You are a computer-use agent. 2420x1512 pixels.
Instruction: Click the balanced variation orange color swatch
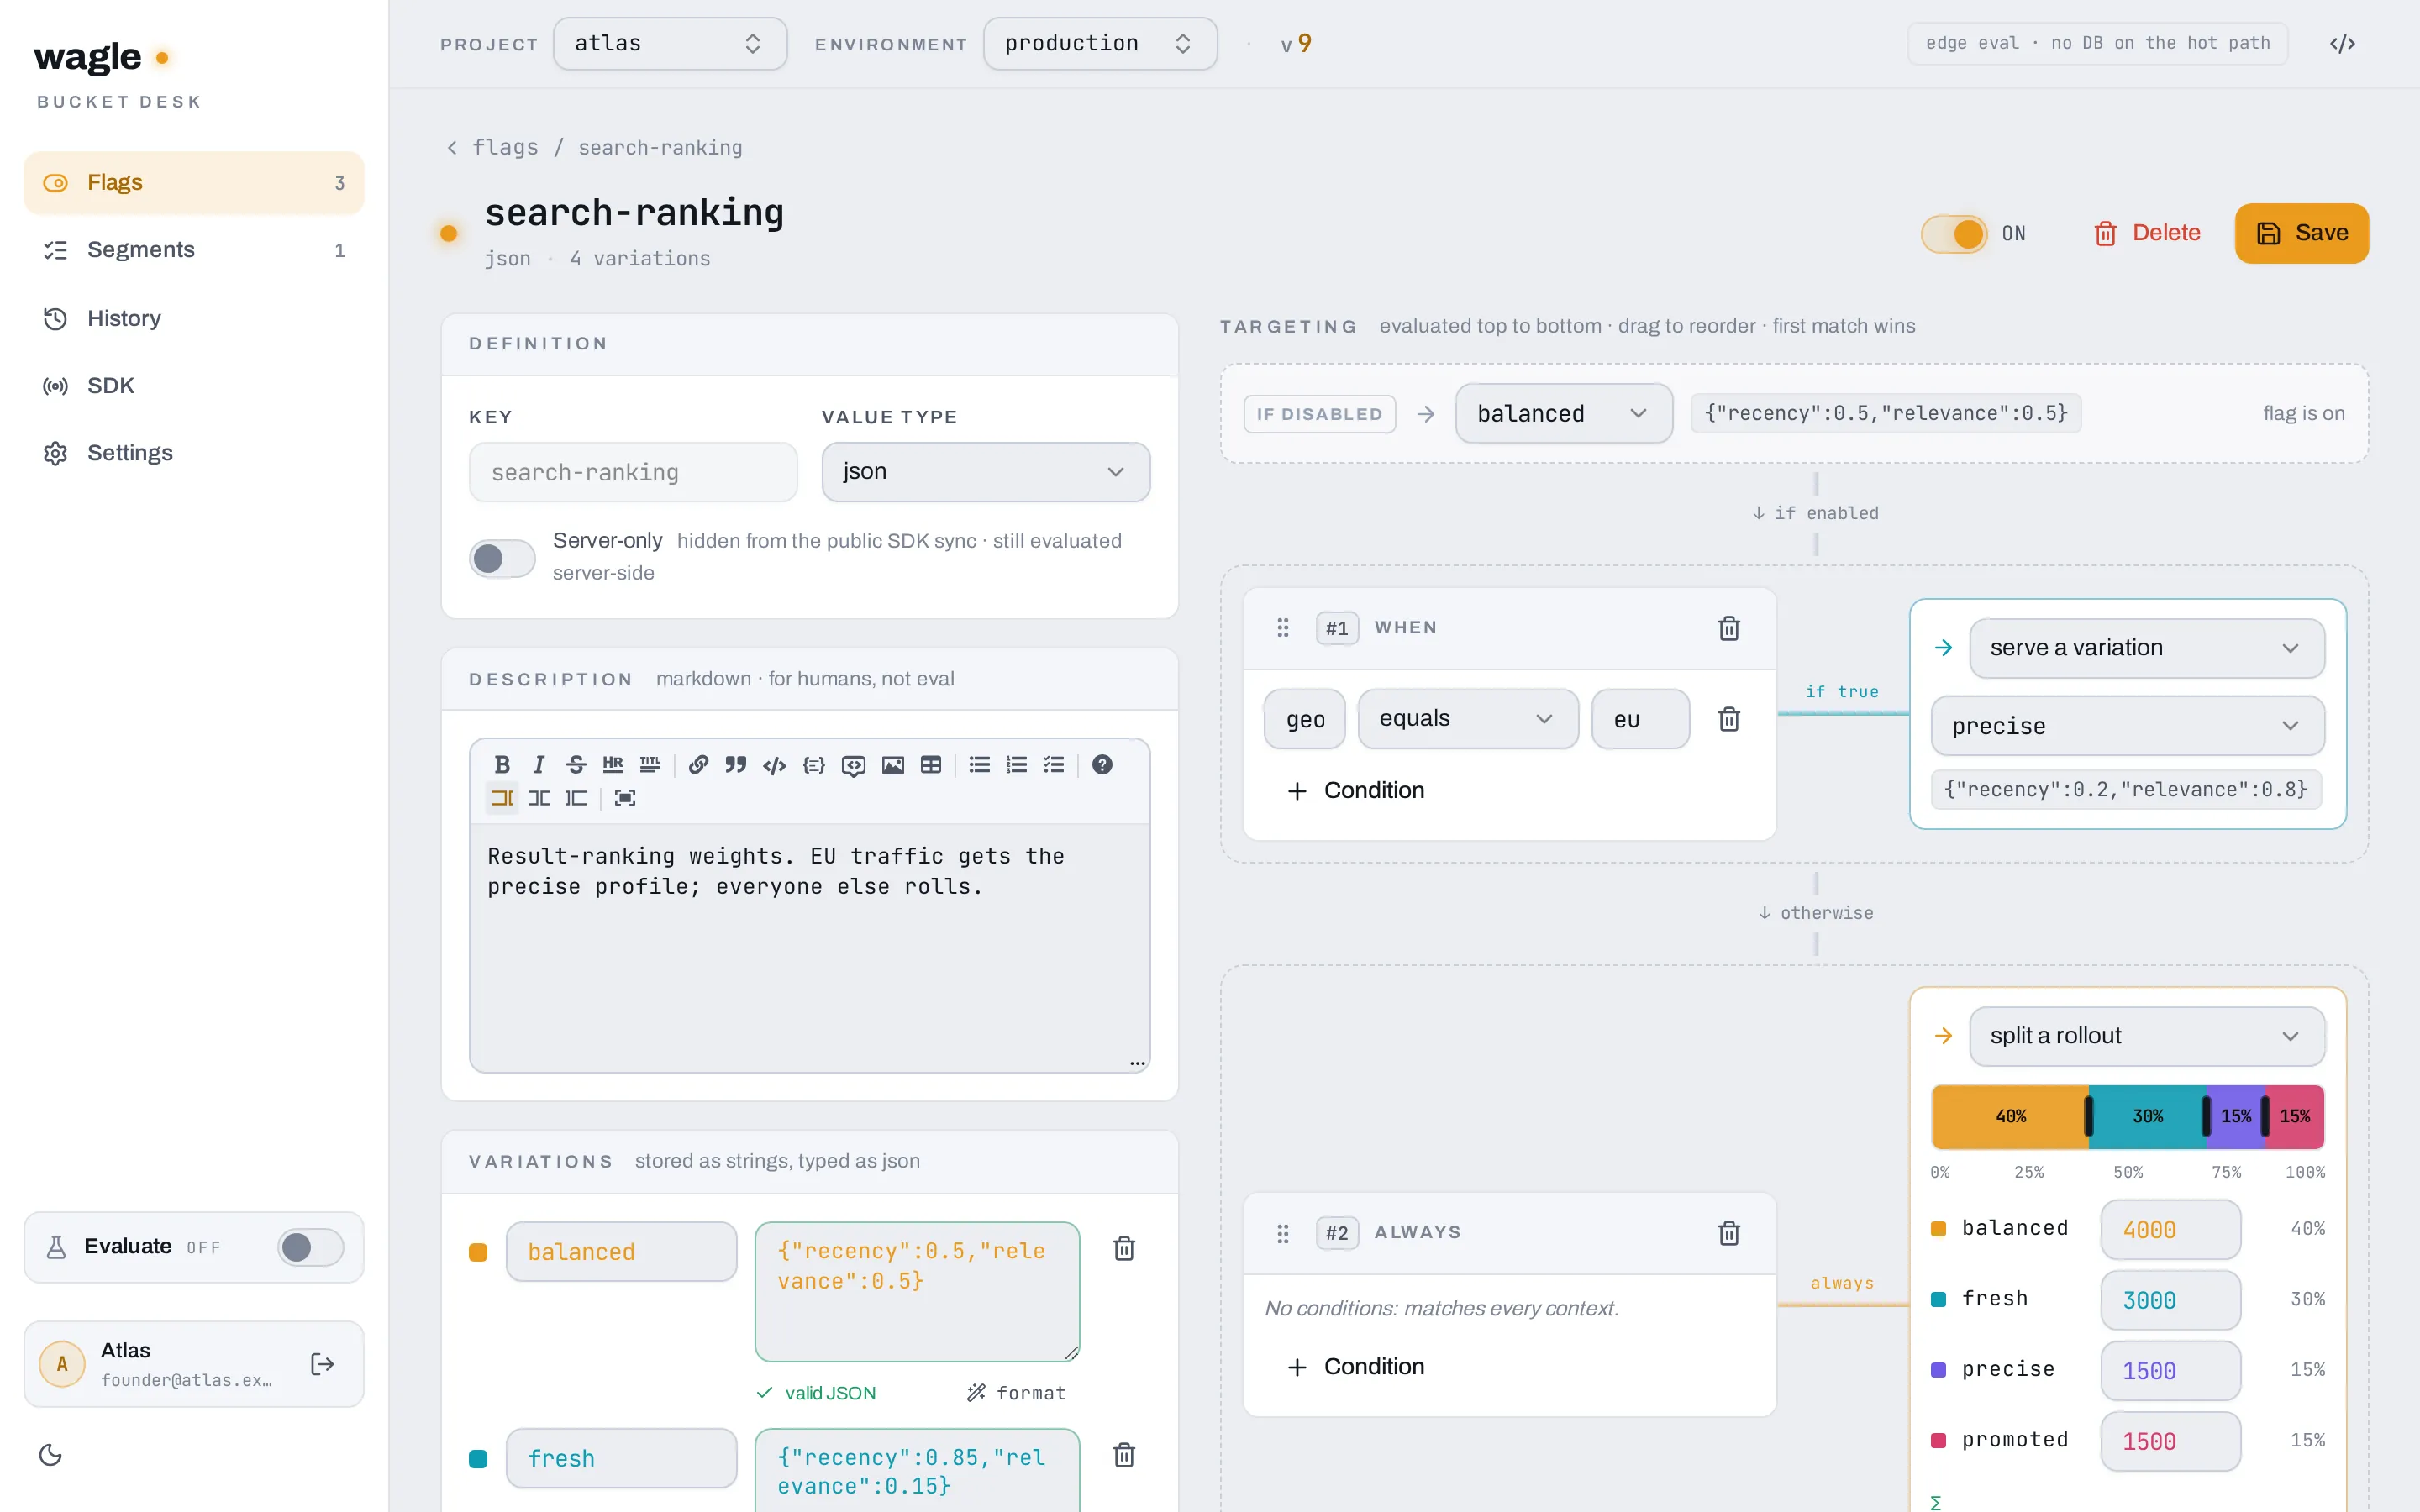[478, 1252]
